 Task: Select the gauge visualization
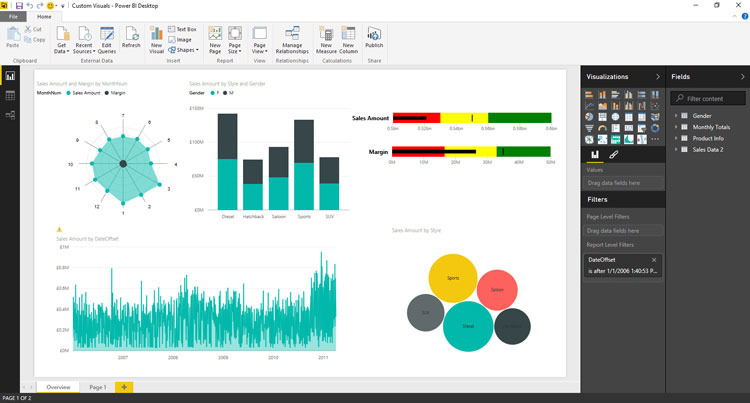(x=602, y=128)
